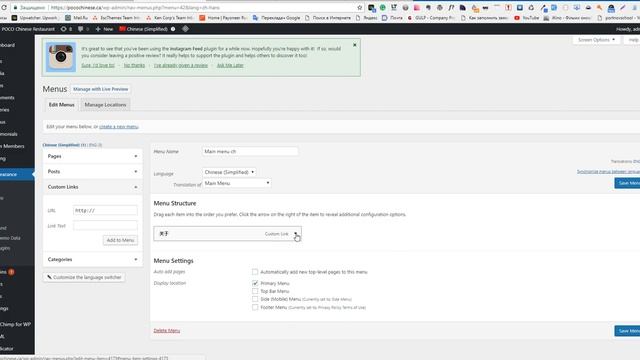Viewport: 640px width, 360px height.
Task: Open MailChimp for WP sidebar item
Action: pyautogui.click(x=16, y=324)
